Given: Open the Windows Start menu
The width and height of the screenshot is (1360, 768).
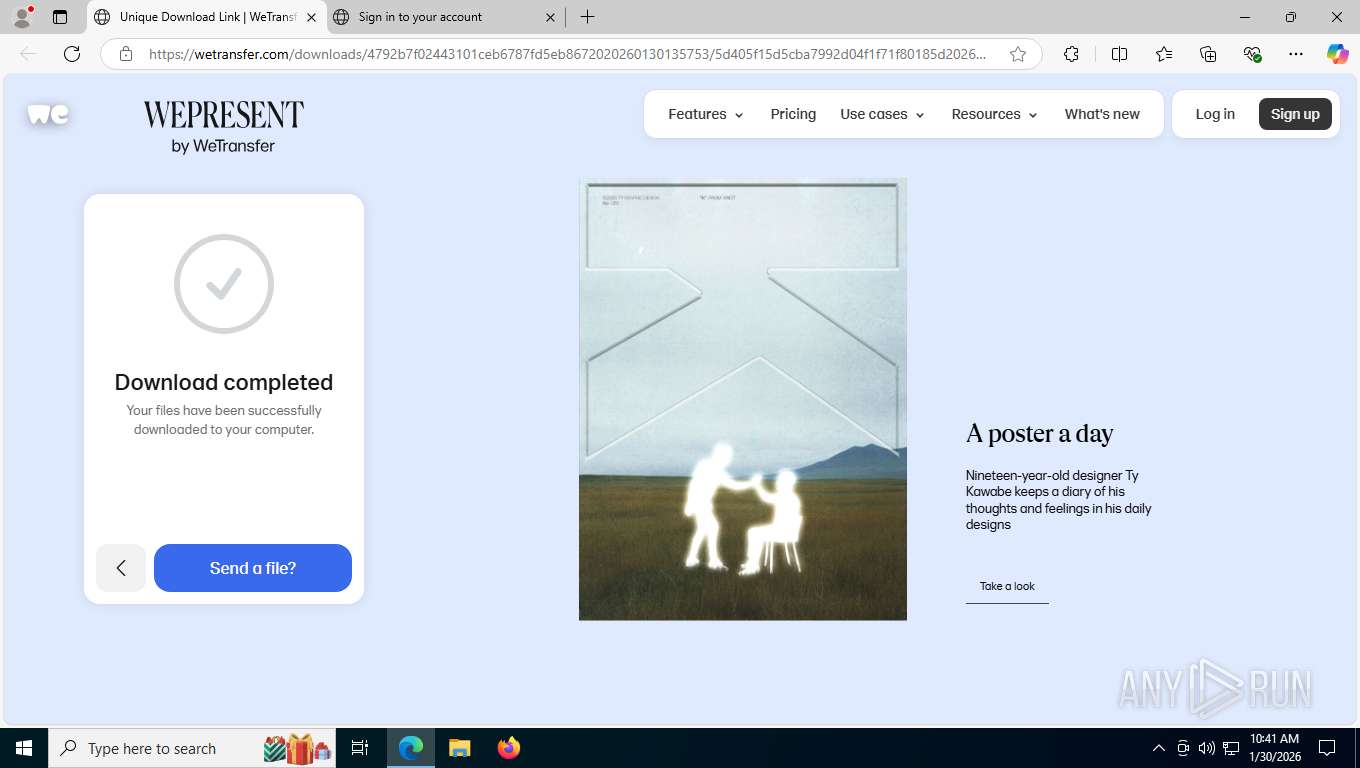Looking at the screenshot, I should coord(24,748).
